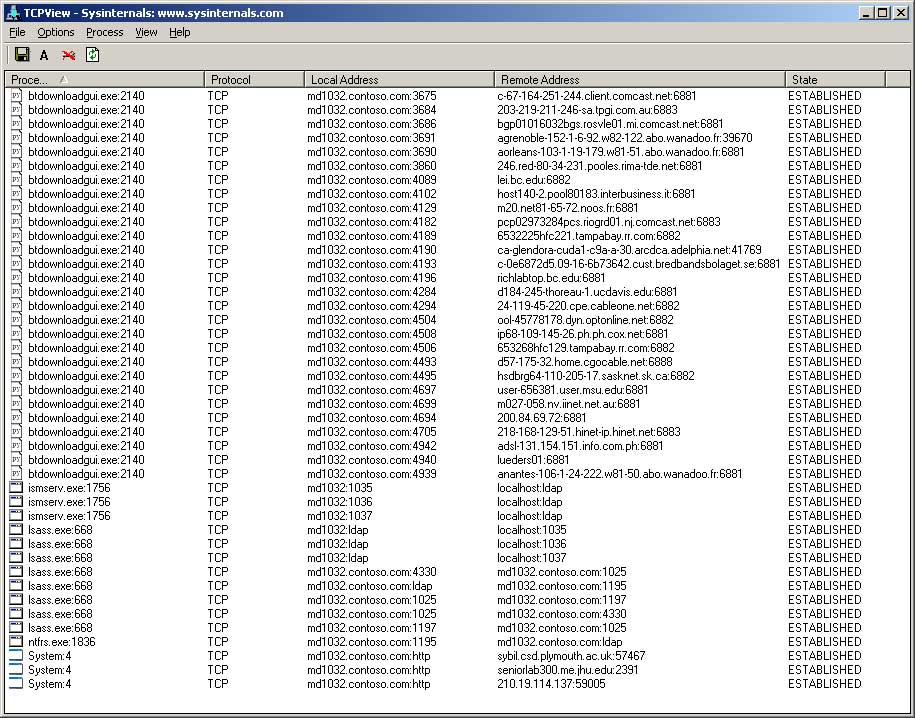Open the Options menu
Image resolution: width=915 pixels, height=718 pixels.
point(56,32)
